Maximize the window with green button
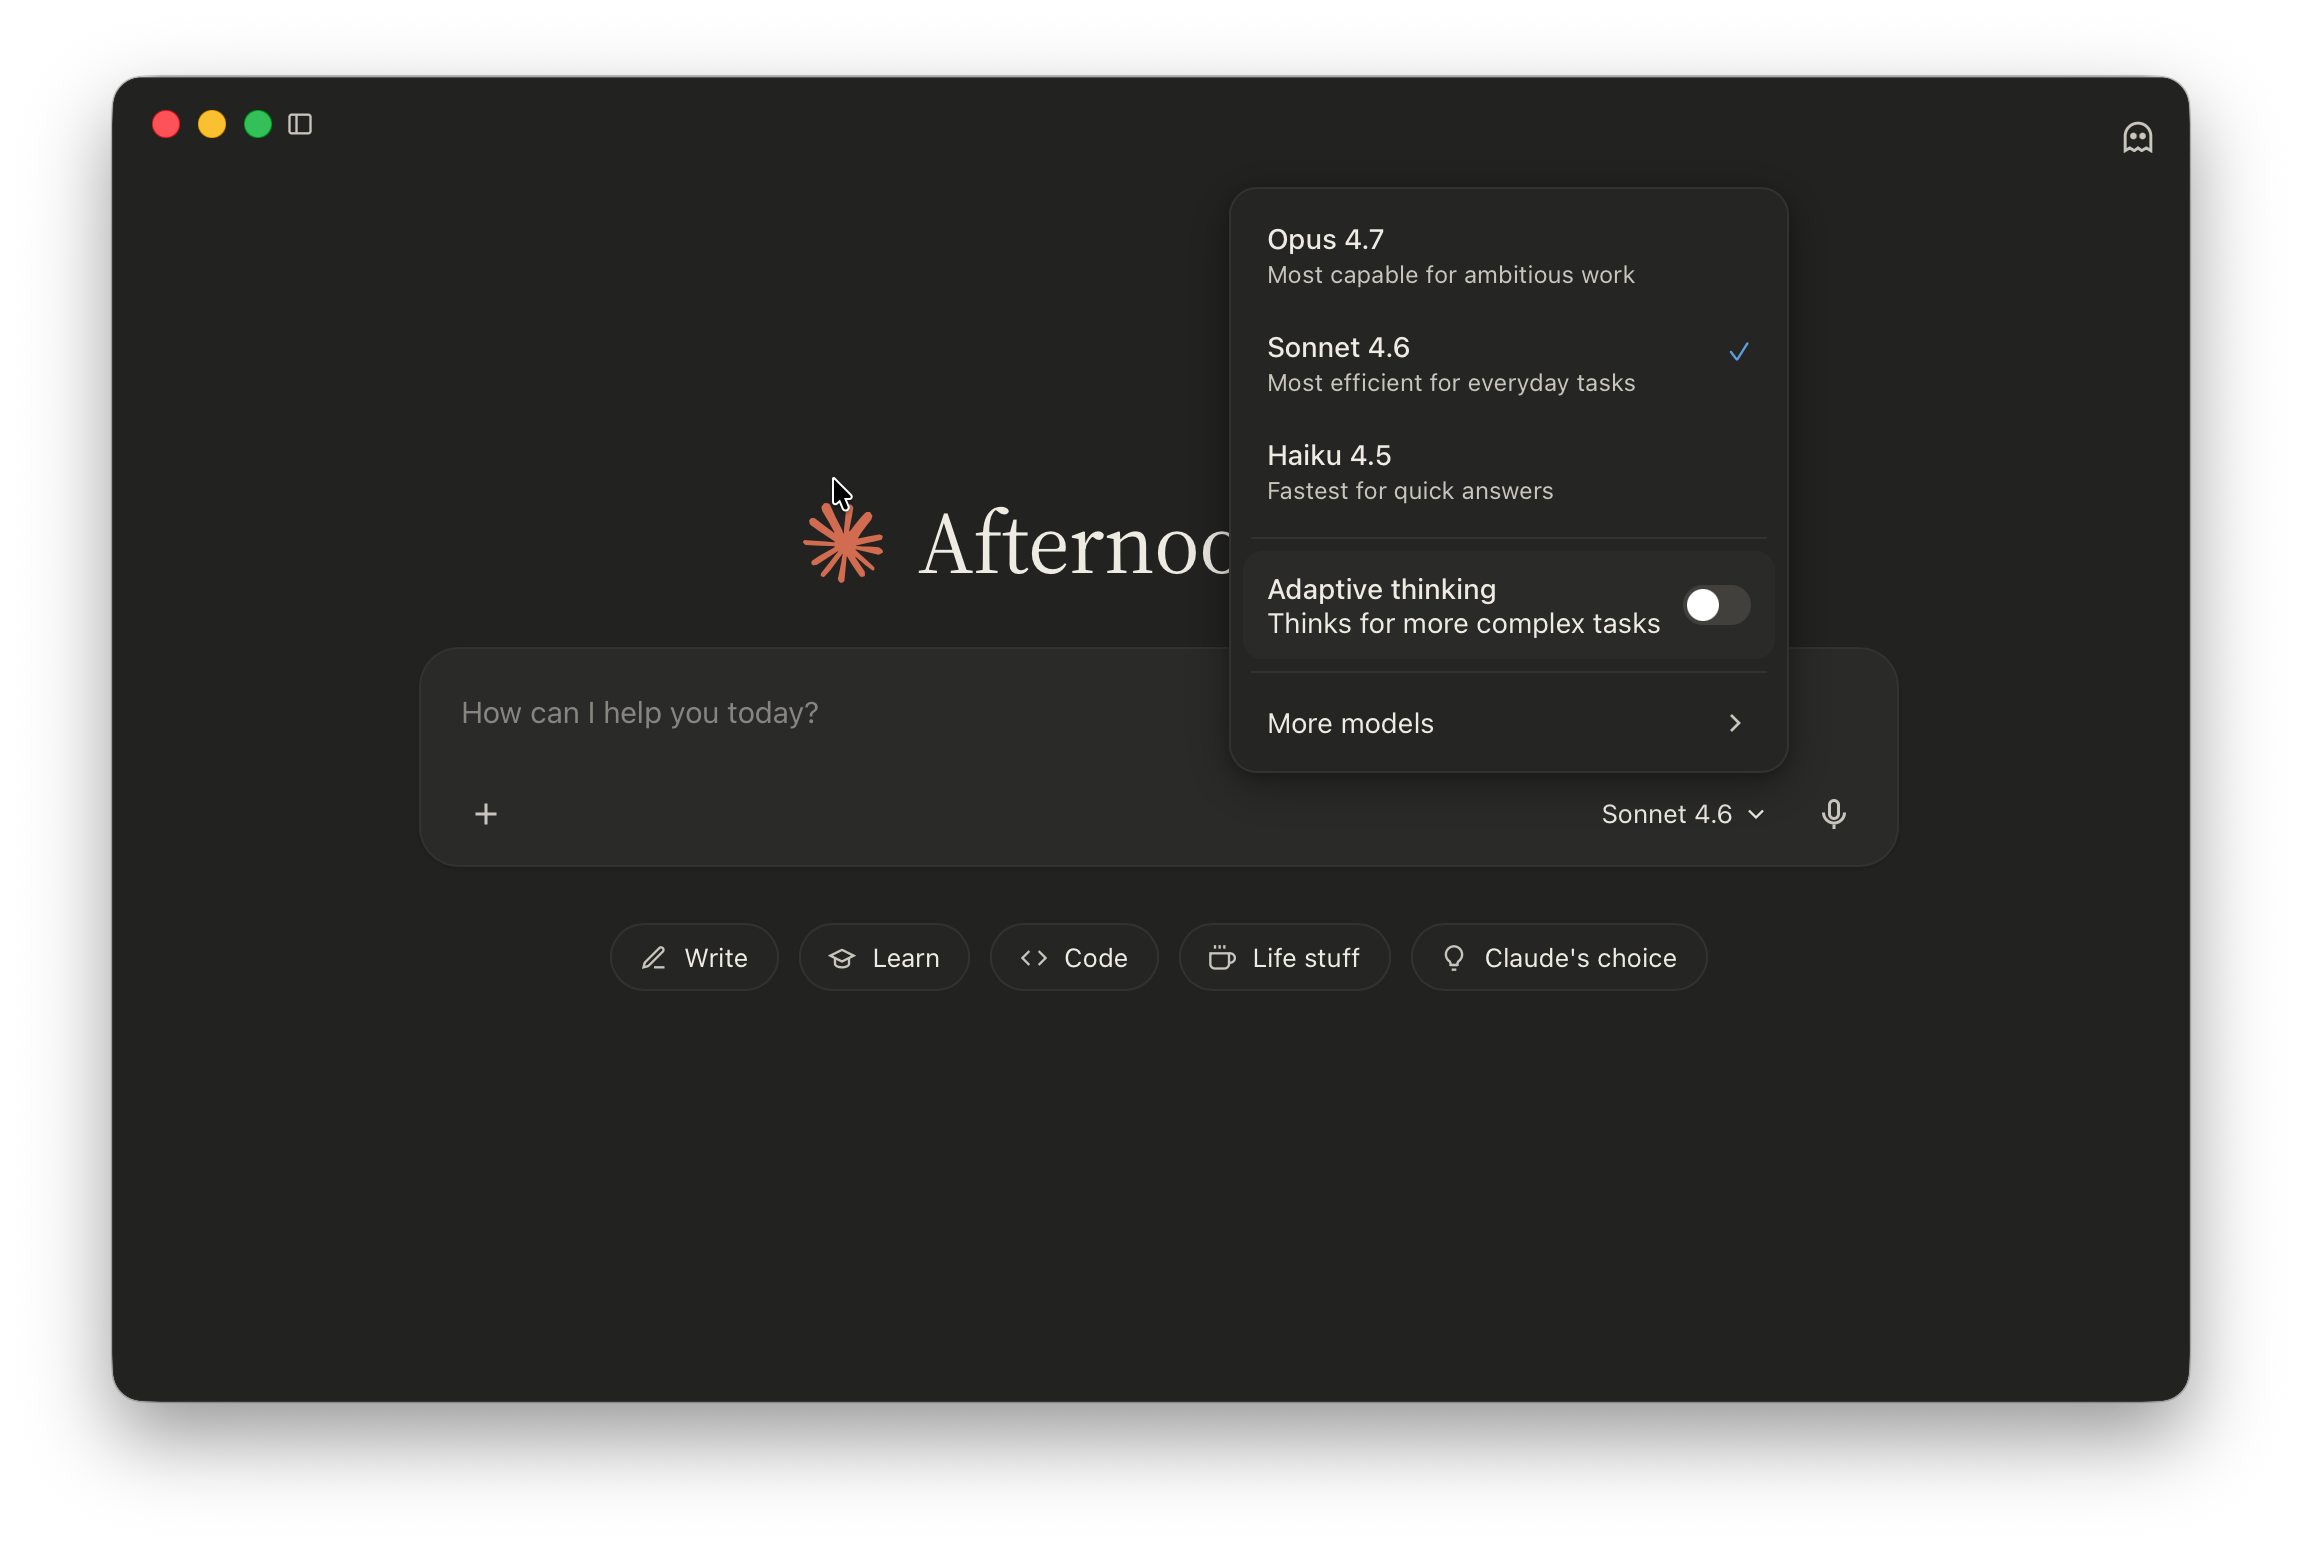This screenshot has height=1550, width=2302. [258, 124]
